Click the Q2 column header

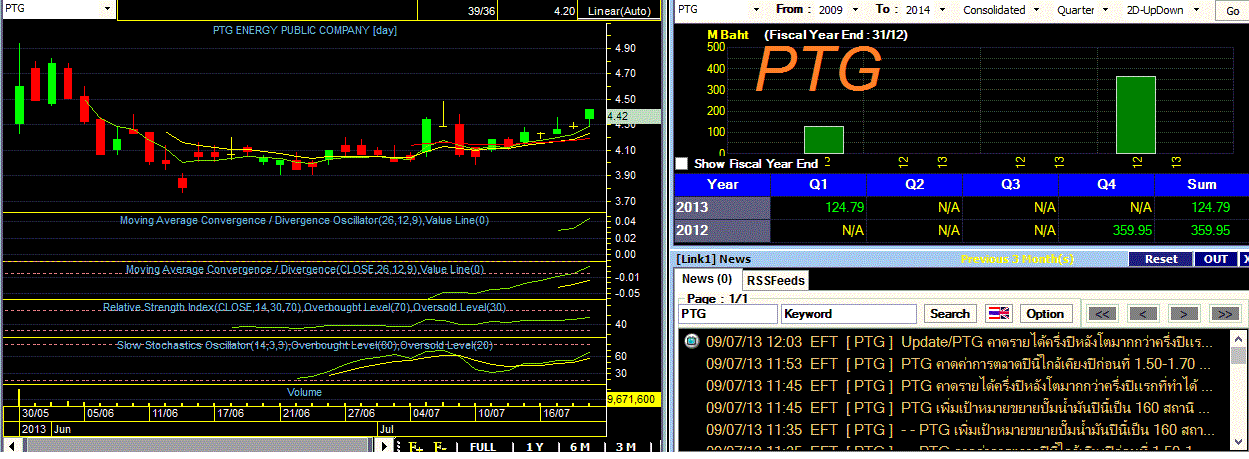tap(915, 184)
